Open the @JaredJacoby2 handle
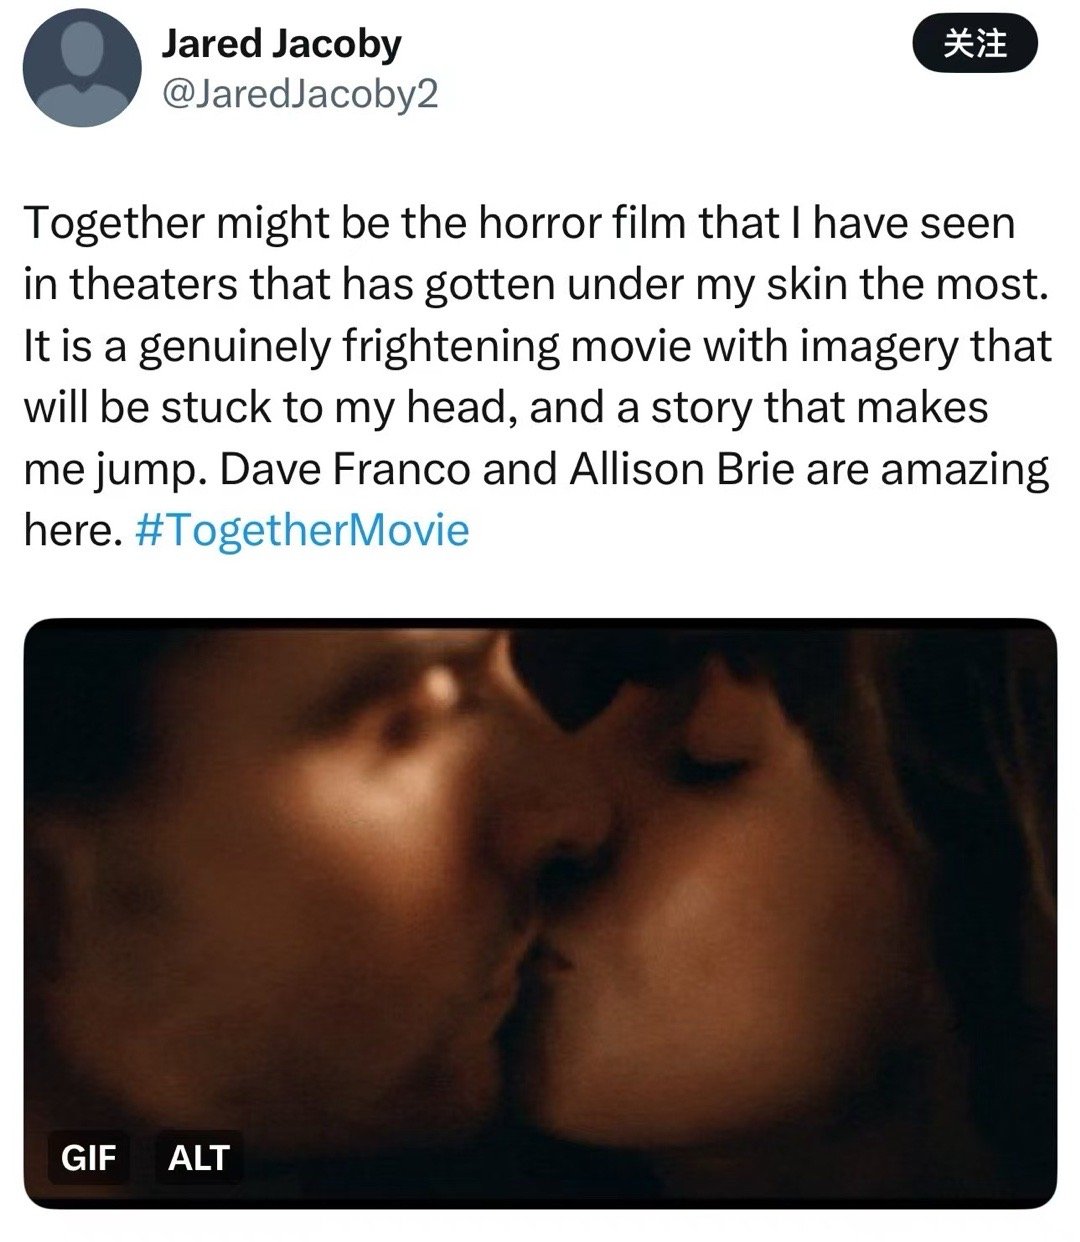 coord(299,94)
